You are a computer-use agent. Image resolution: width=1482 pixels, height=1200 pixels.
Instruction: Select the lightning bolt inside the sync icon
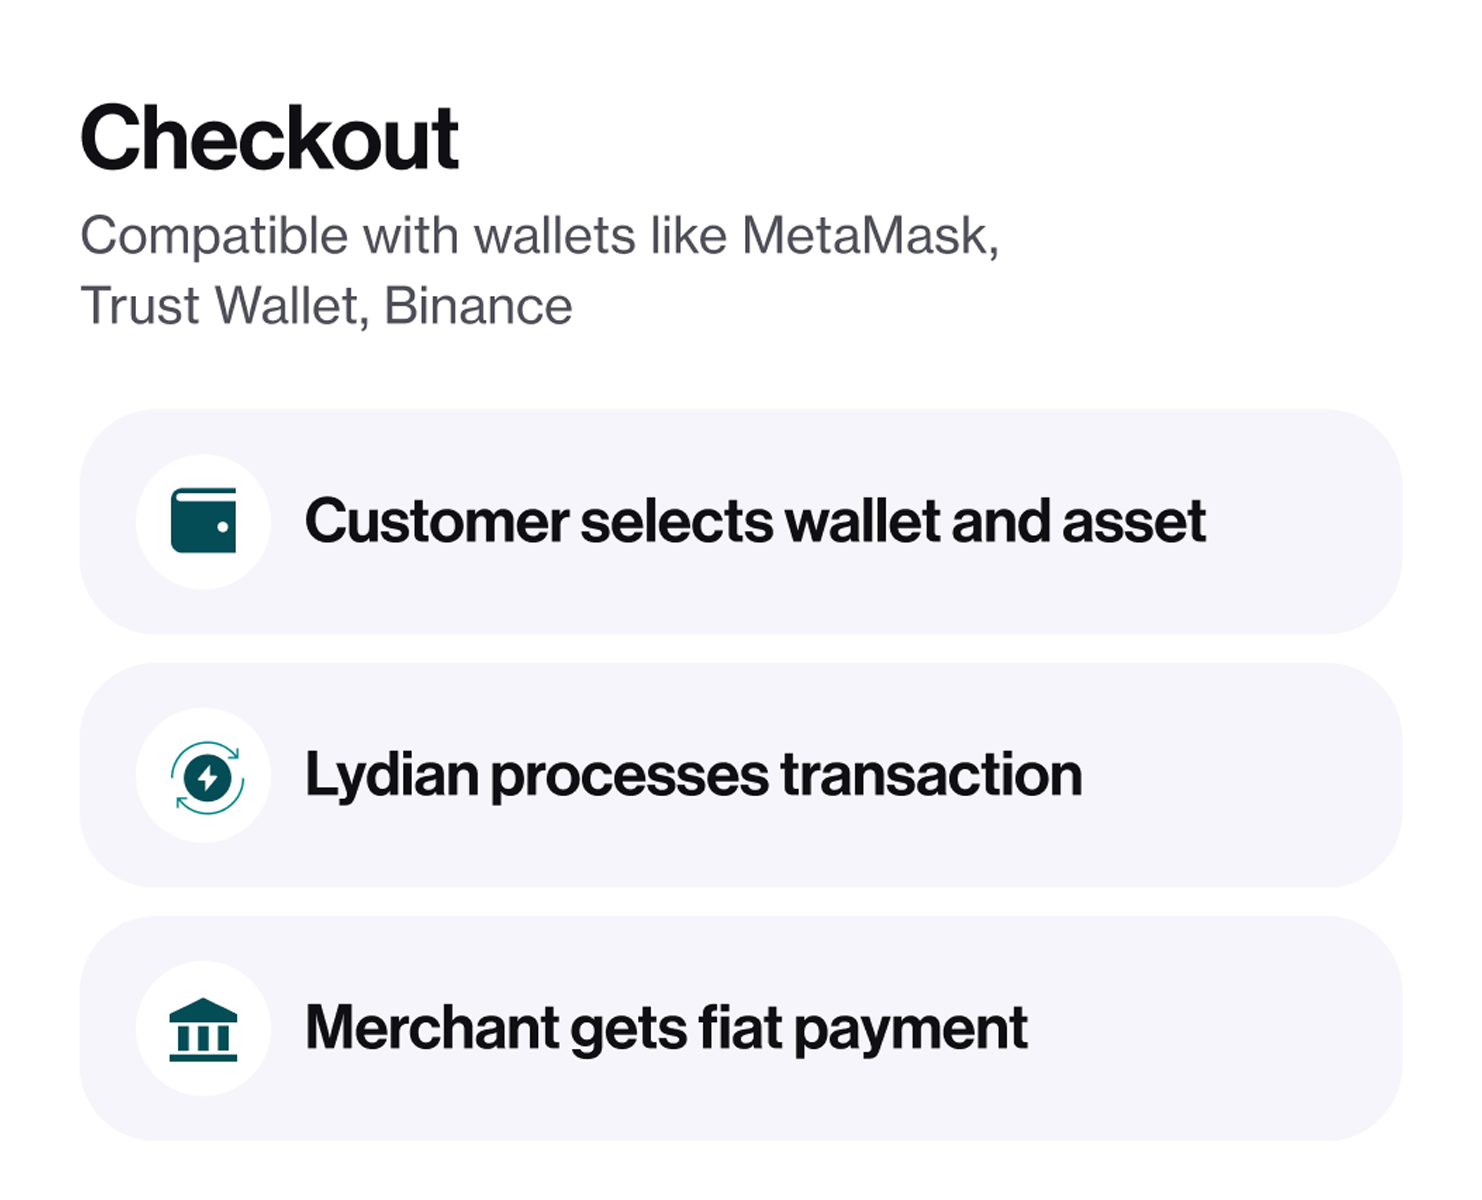[x=208, y=777]
